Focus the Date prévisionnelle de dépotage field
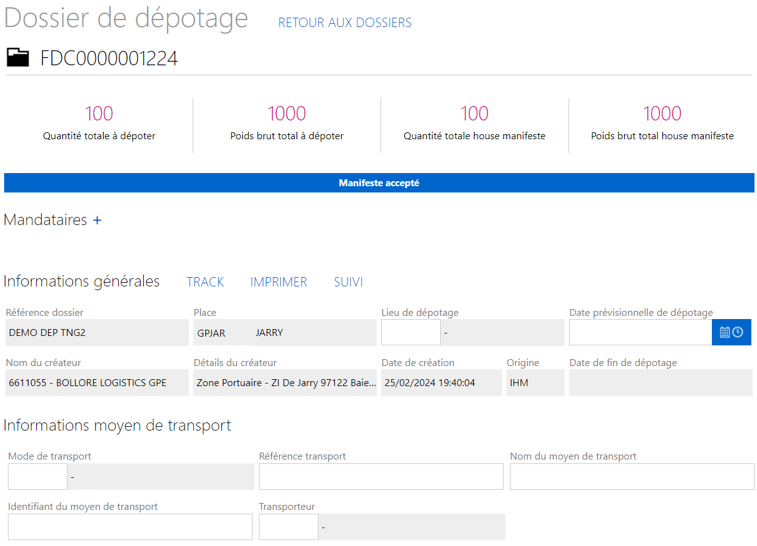Image resolution: width=757 pixels, height=546 pixels. pos(640,332)
